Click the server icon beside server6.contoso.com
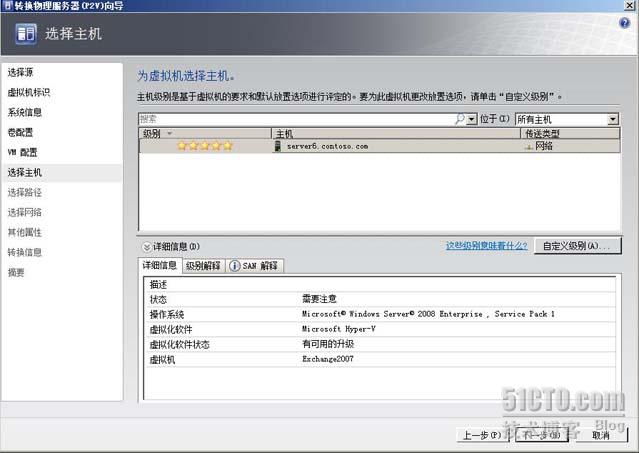639x453 pixels. [278, 146]
